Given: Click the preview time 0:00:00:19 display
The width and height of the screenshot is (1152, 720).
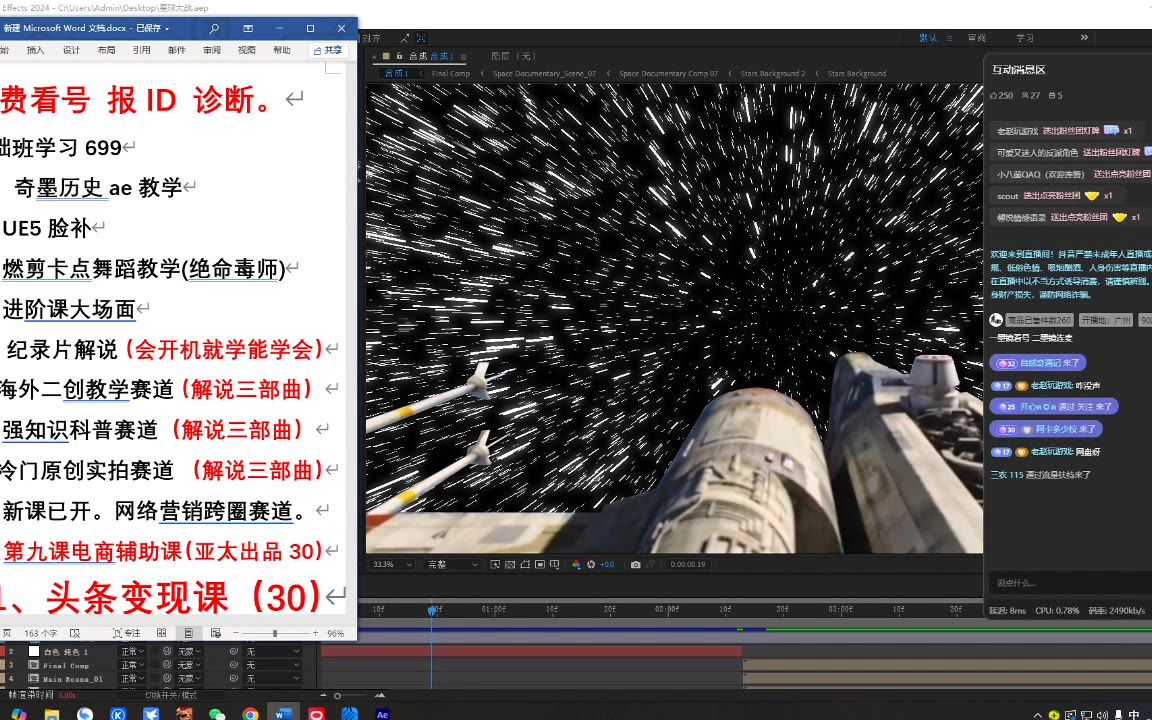Looking at the screenshot, I should pyautogui.click(x=688, y=564).
